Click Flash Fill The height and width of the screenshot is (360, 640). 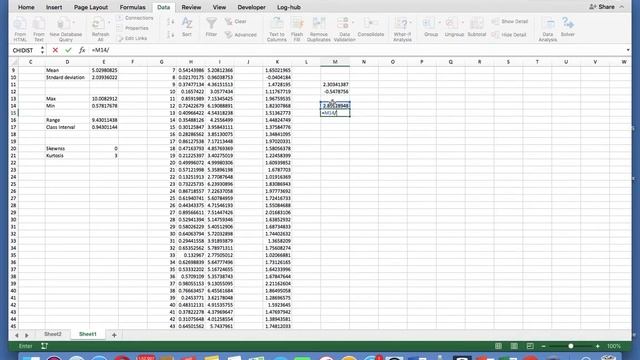click(297, 29)
